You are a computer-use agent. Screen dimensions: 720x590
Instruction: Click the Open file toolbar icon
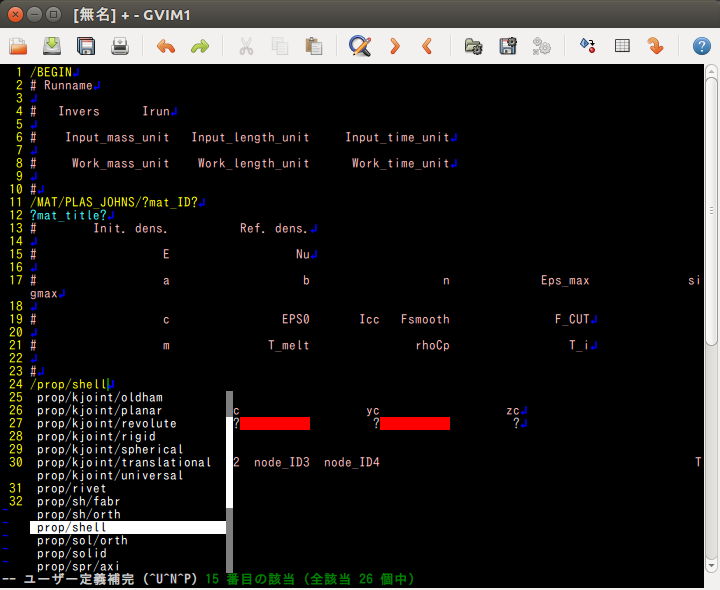(x=18, y=46)
